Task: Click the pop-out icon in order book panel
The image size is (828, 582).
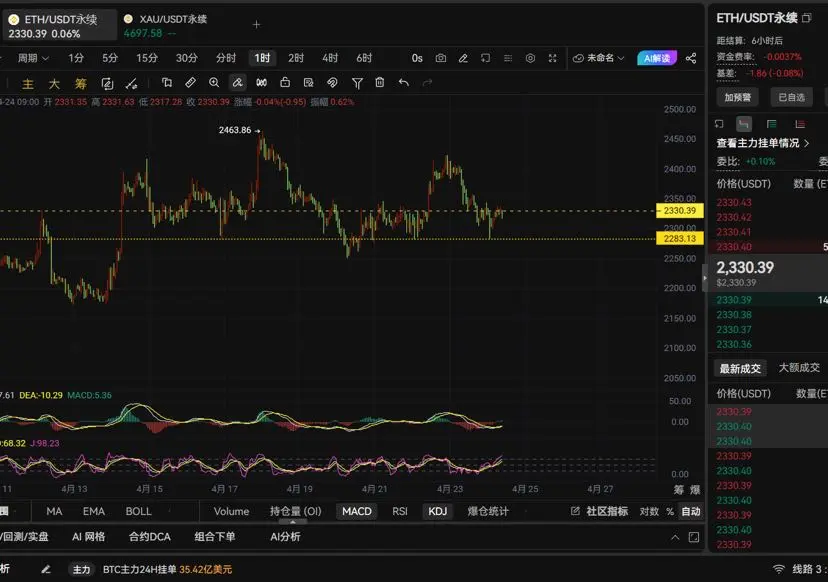Action: tap(719, 124)
